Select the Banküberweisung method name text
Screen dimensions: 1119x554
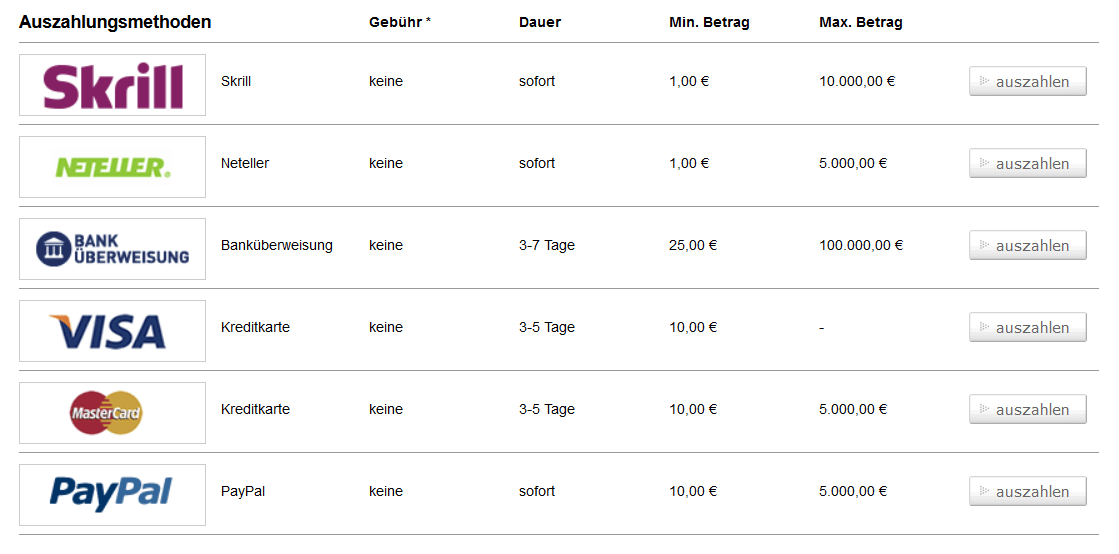[277, 246]
